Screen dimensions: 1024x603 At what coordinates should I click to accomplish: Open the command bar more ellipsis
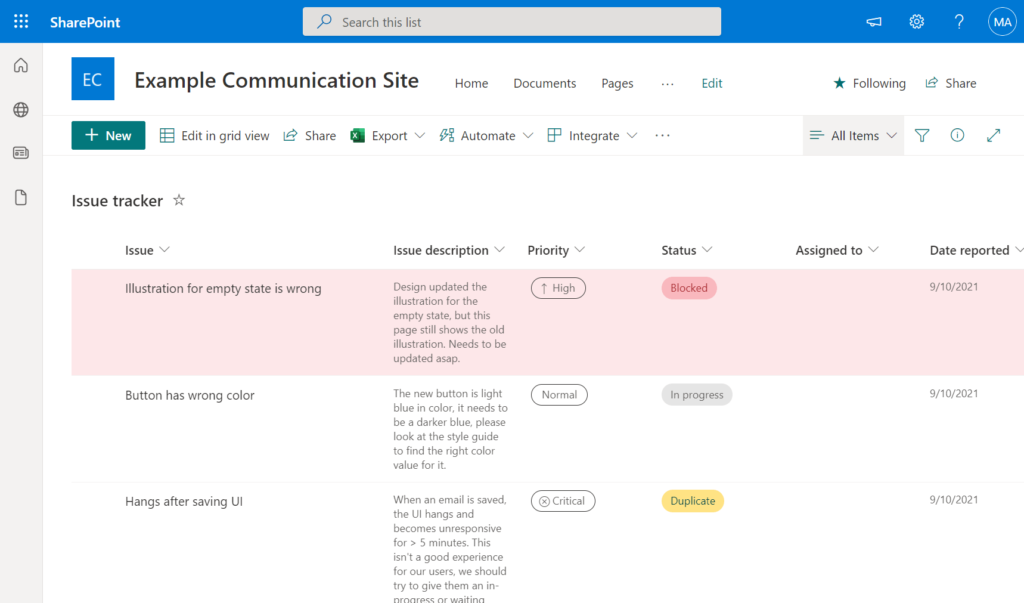click(x=662, y=135)
